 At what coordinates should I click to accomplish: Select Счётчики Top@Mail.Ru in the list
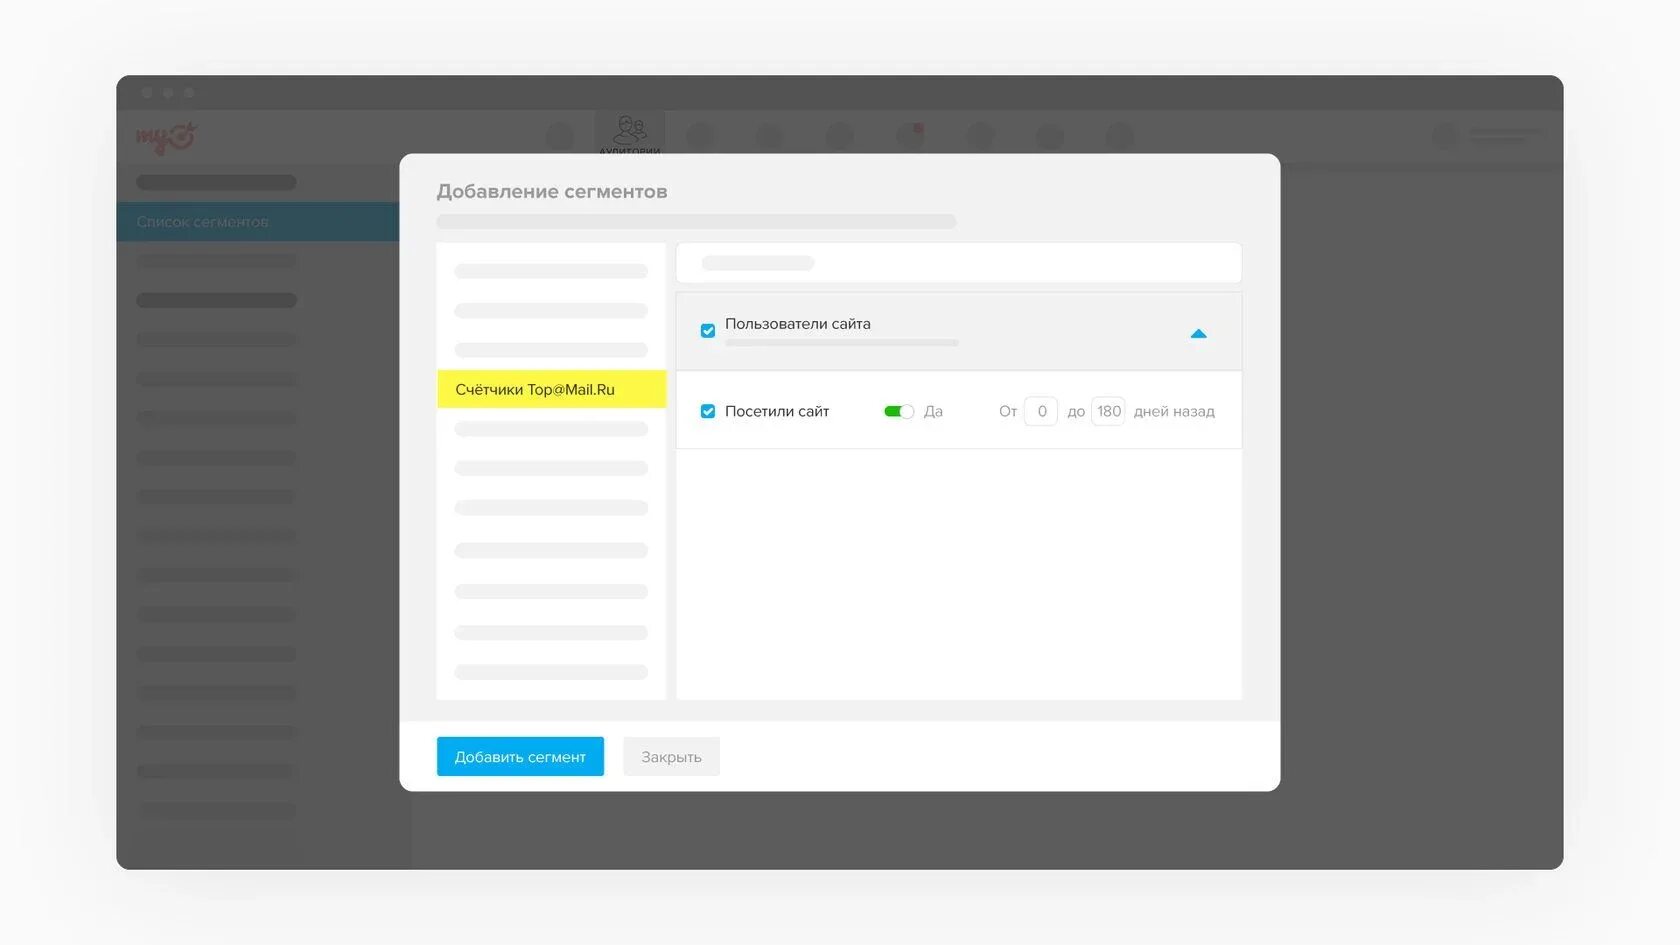551,389
